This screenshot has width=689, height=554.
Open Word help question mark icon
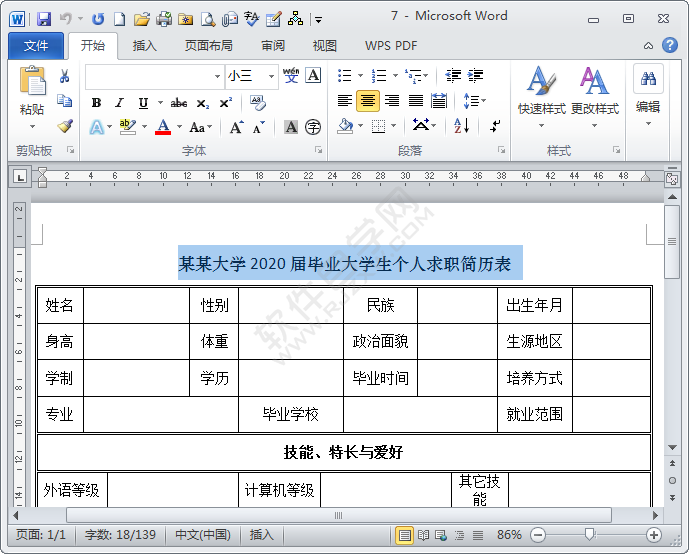click(x=670, y=45)
